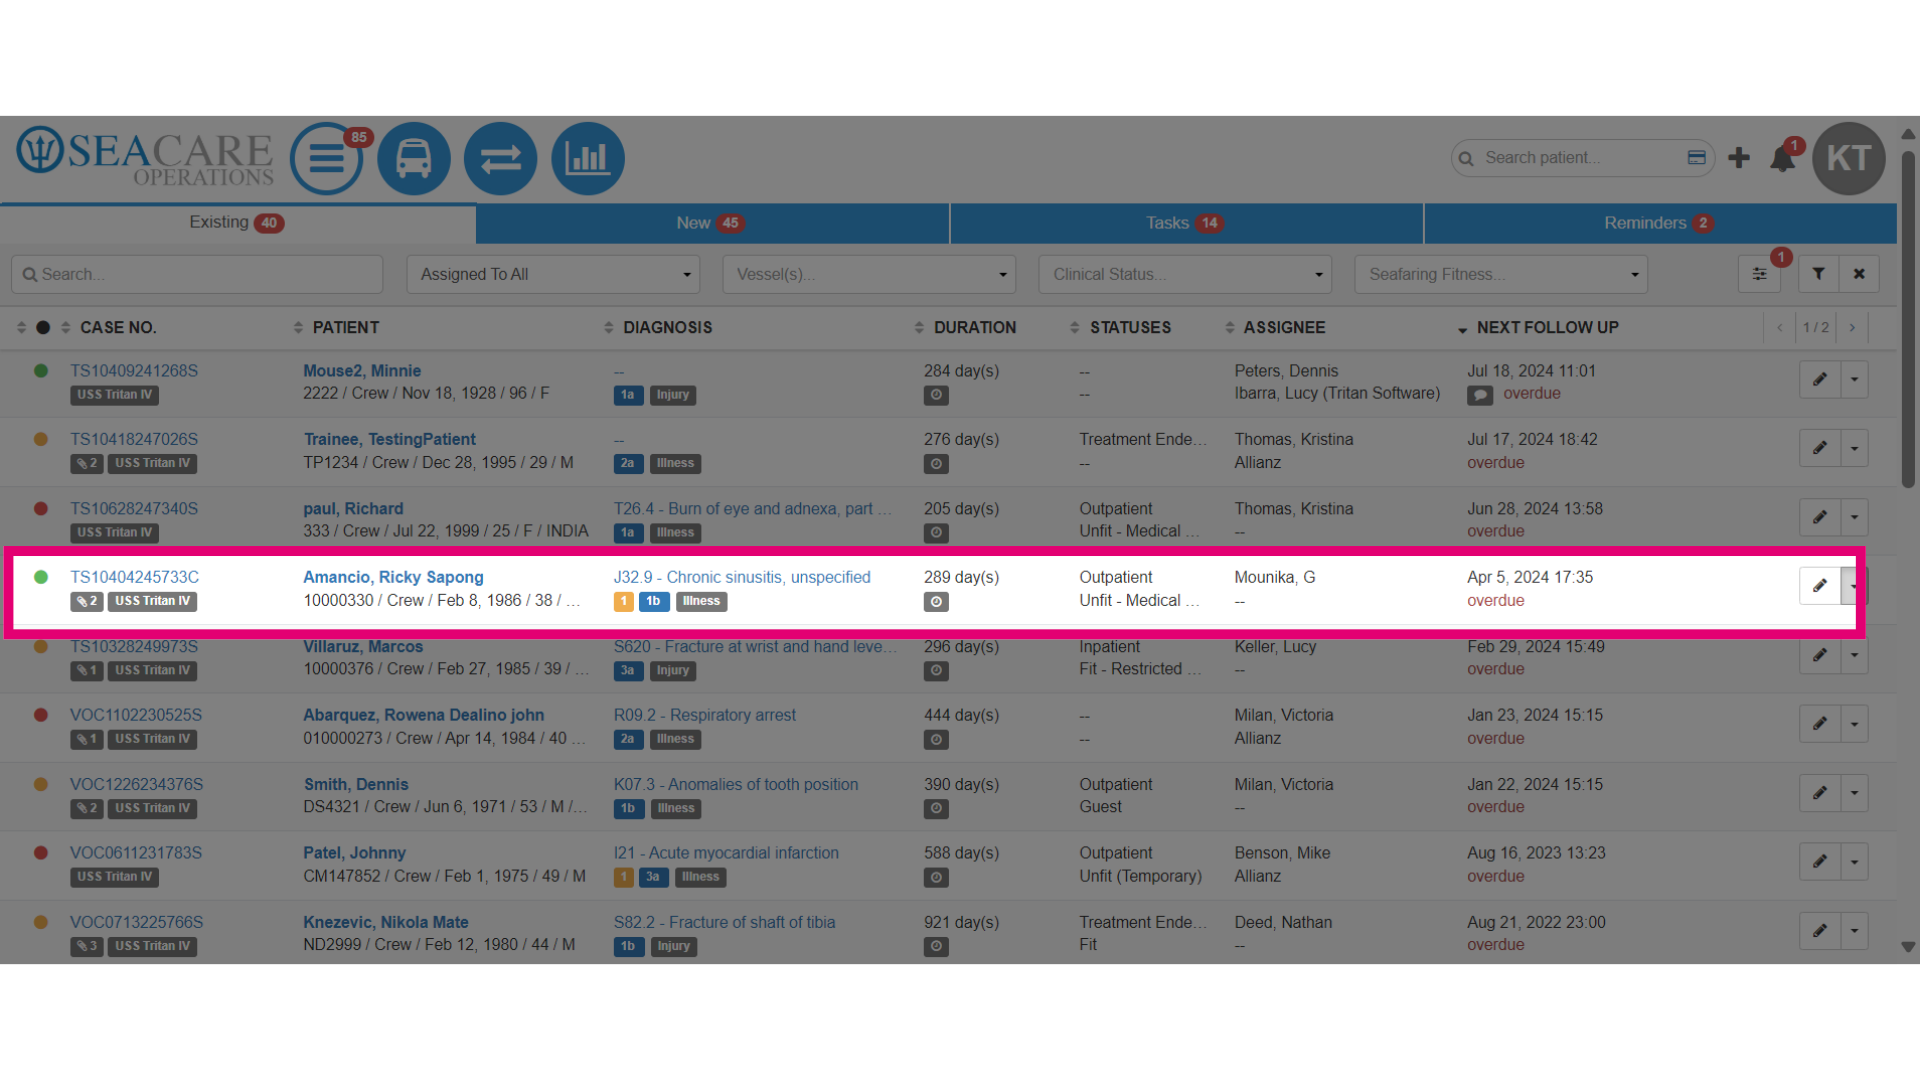The height and width of the screenshot is (1080, 1920).
Task: Open diagnosis J32.9 Chronic sinusitis link
Action: click(x=742, y=577)
